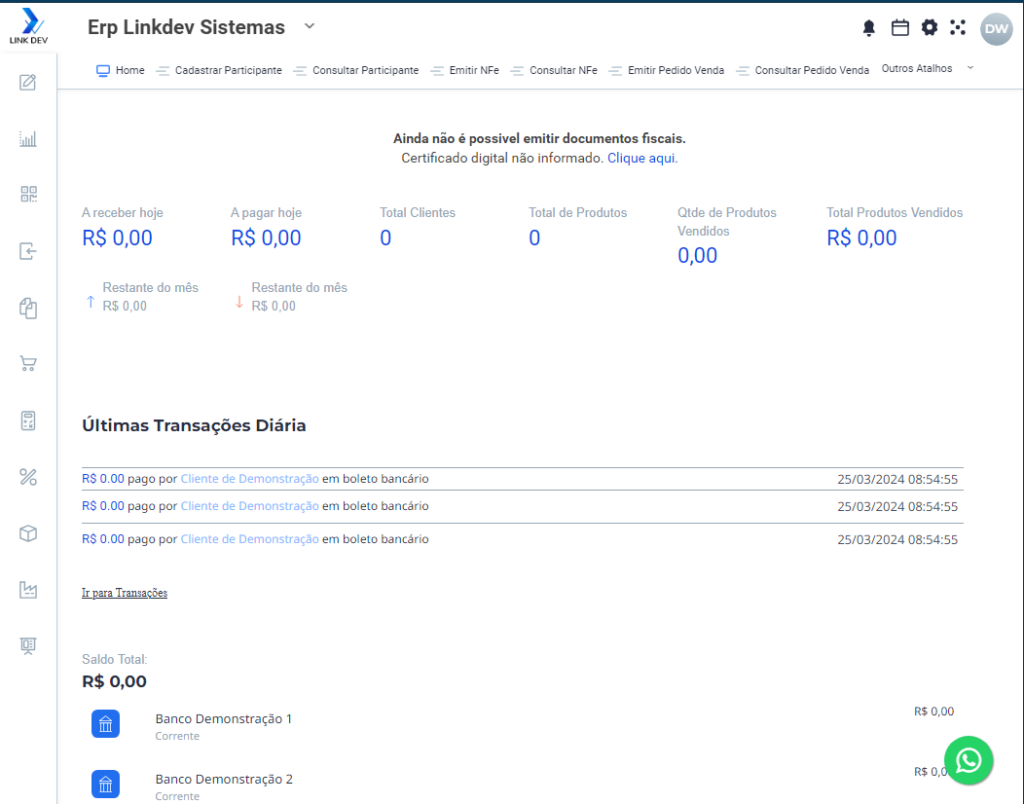Image resolution: width=1024 pixels, height=804 pixels.
Task: Click the WhatsApp floating button
Action: pyautogui.click(x=968, y=761)
